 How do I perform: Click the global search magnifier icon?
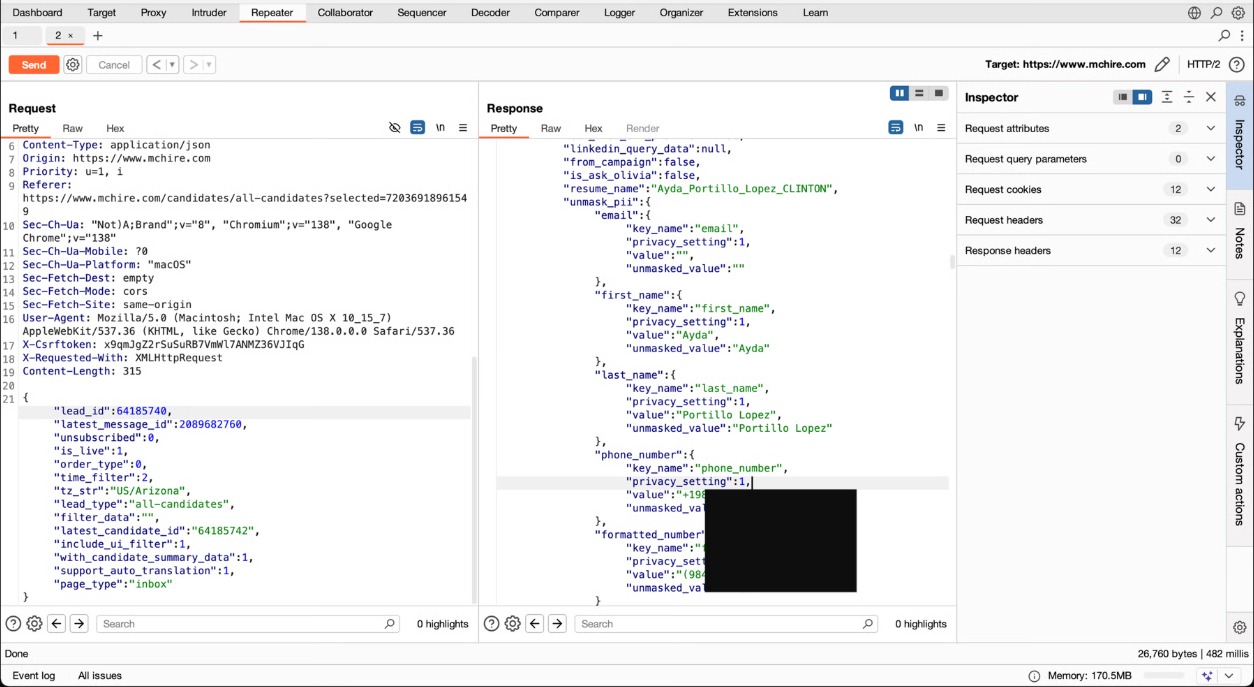tap(1216, 13)
